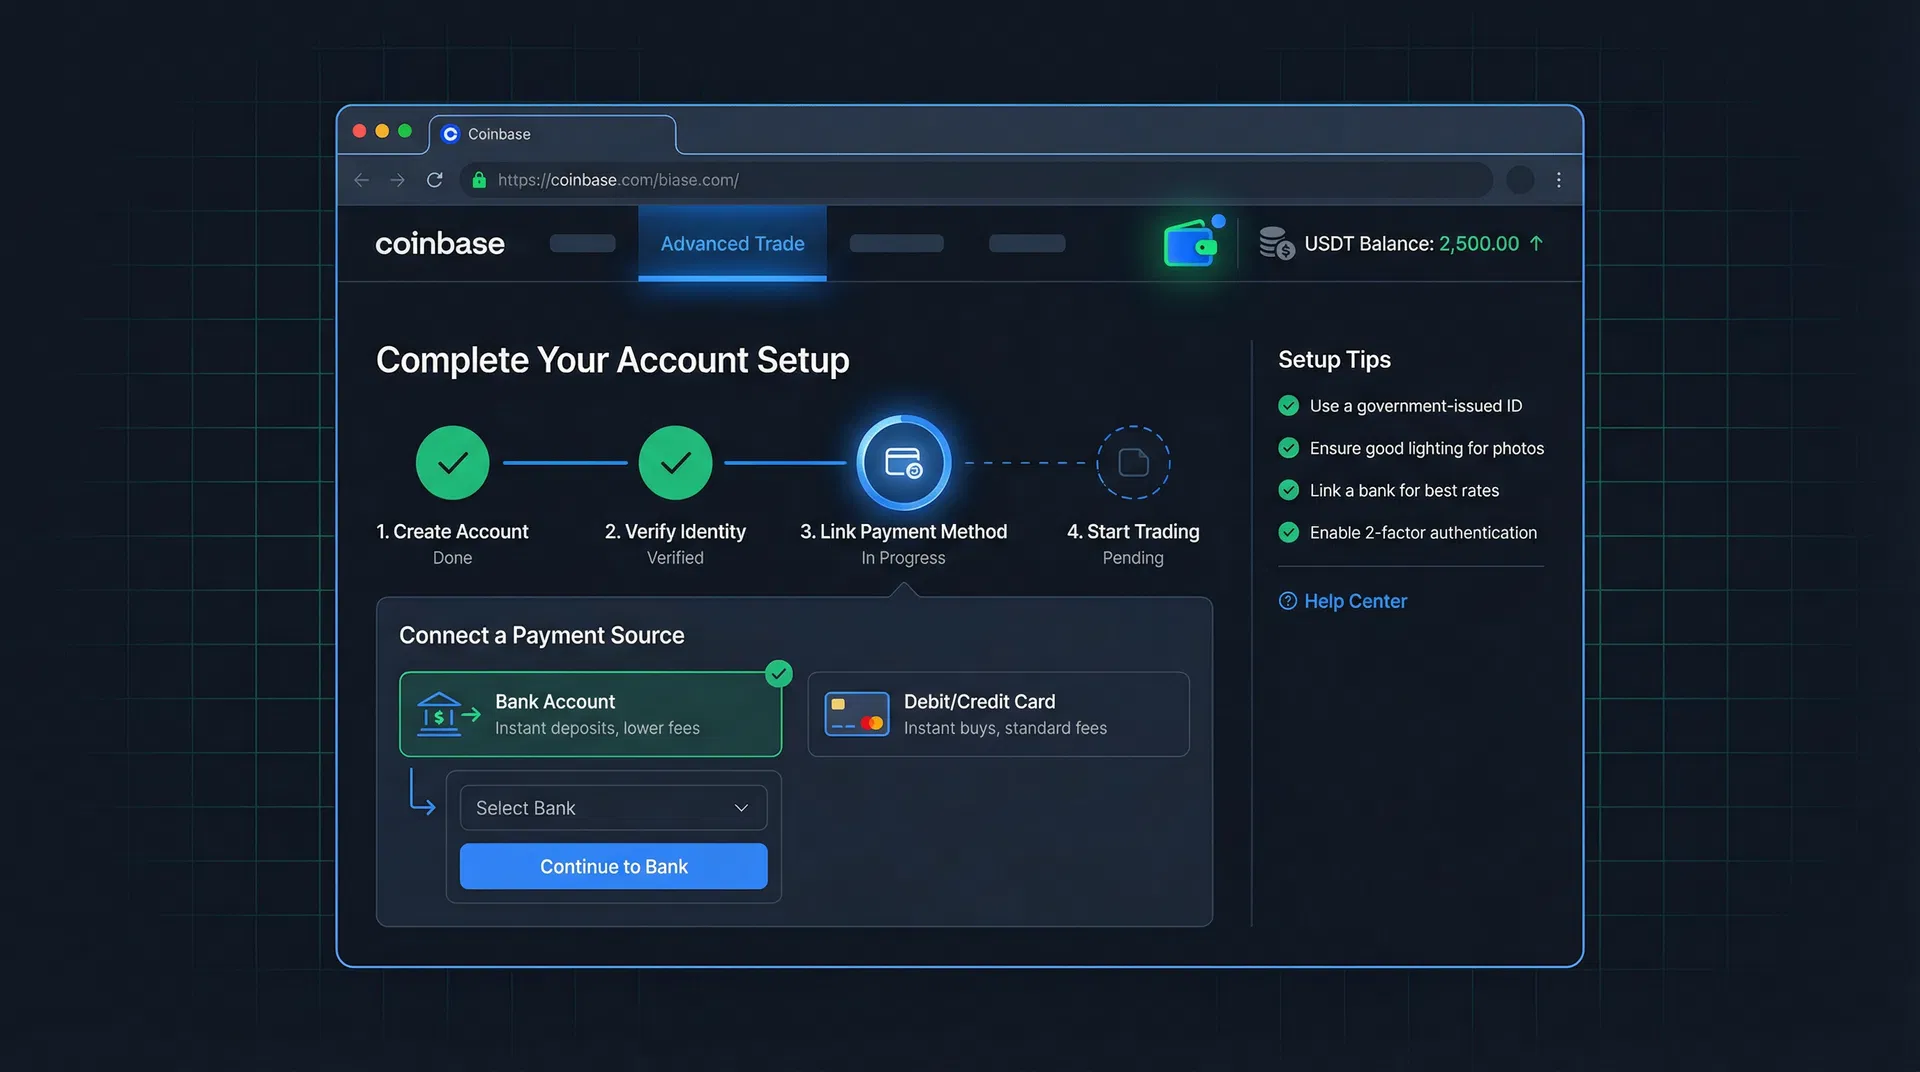Open the Help Center link
This screenshot has height=1072, width=1920.
point(1355,600)
